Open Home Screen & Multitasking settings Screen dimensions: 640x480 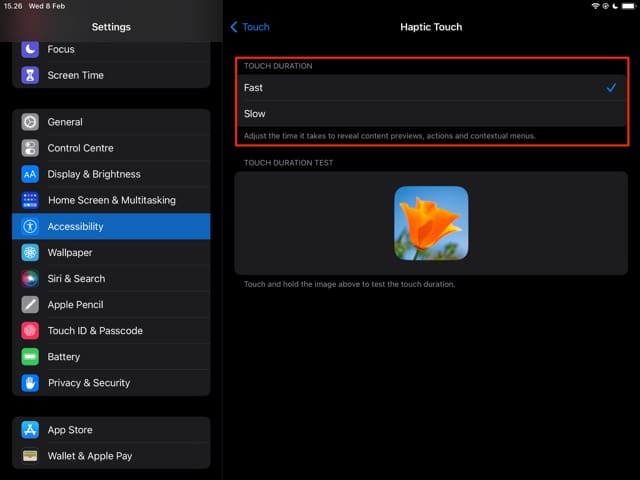[111, 200]
